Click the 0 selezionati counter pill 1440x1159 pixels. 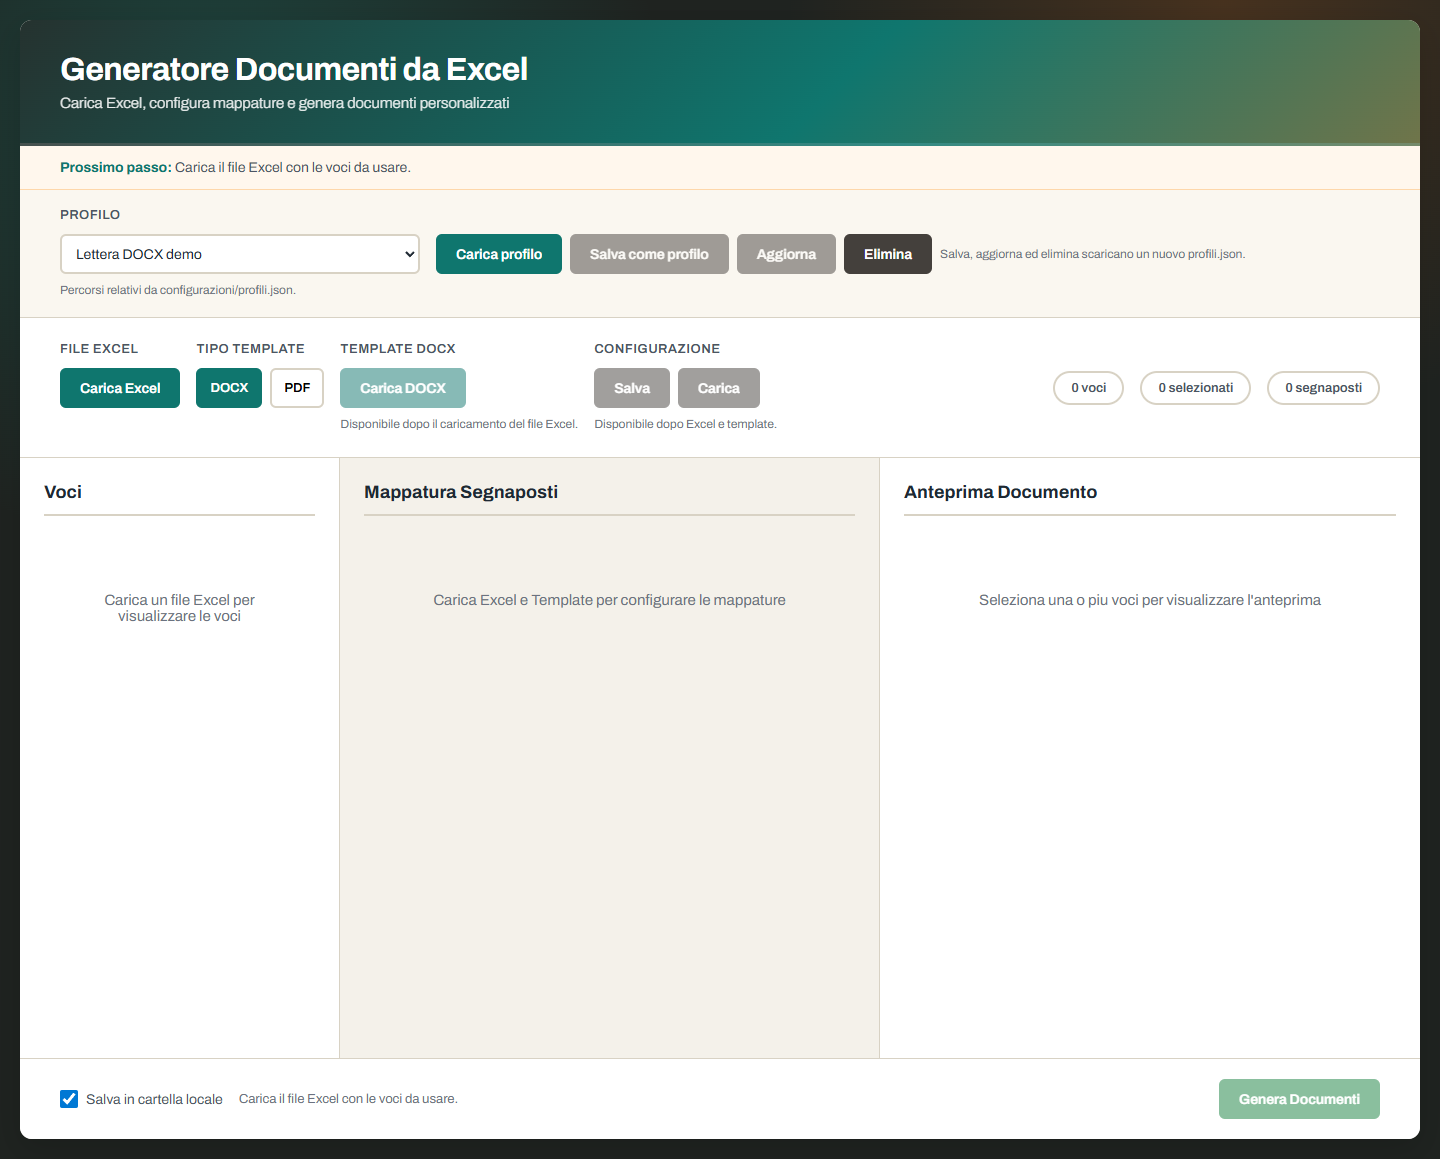[x=1196, y=388]
